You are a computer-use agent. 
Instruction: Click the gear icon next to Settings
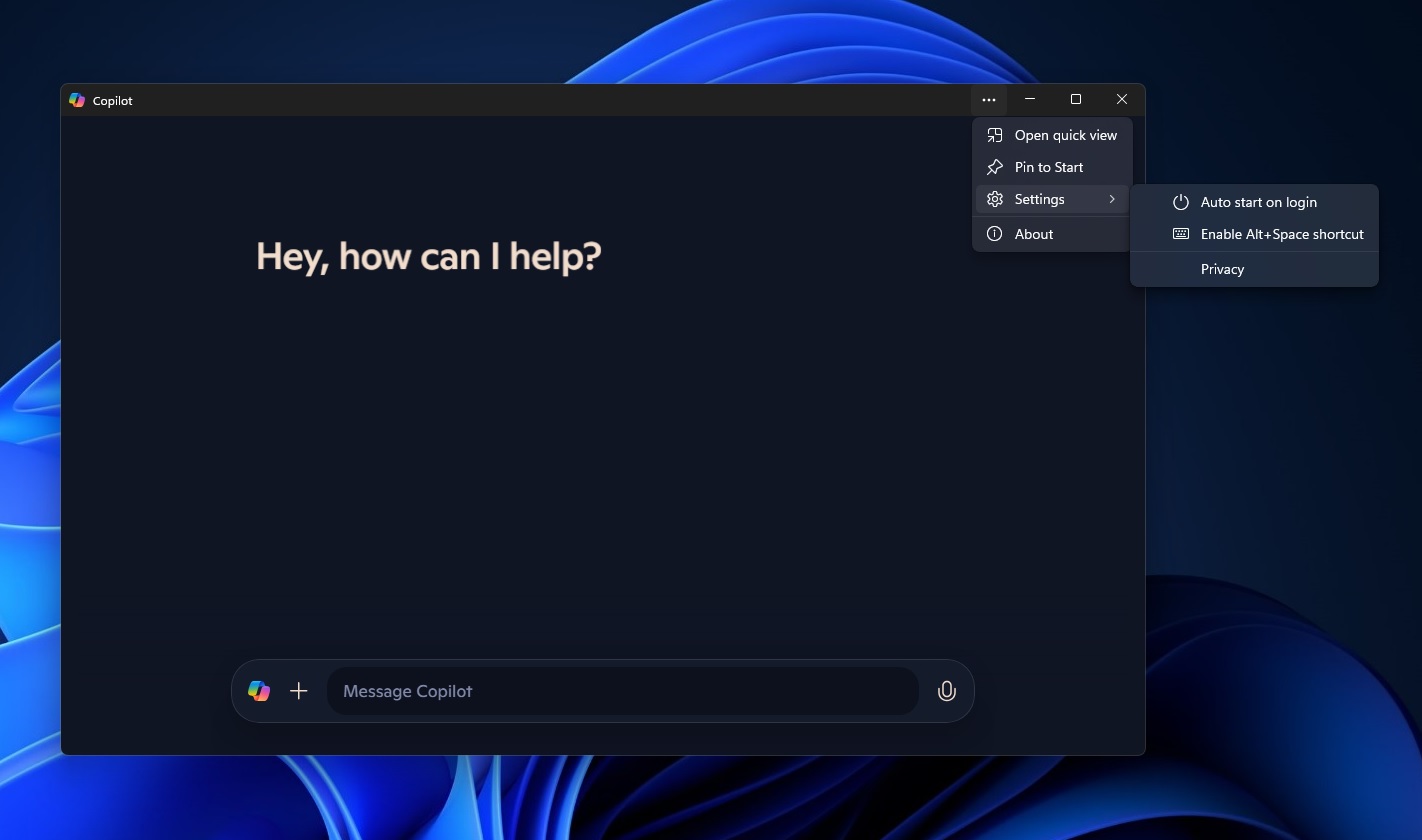(x=994, y=199)
